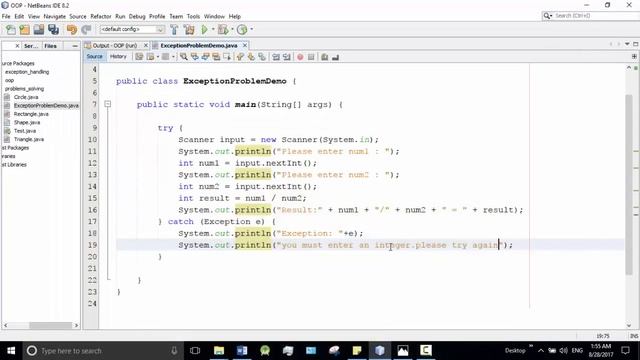Click the Redo toolbar icon

pyautogui.click(x=86, y=29)
